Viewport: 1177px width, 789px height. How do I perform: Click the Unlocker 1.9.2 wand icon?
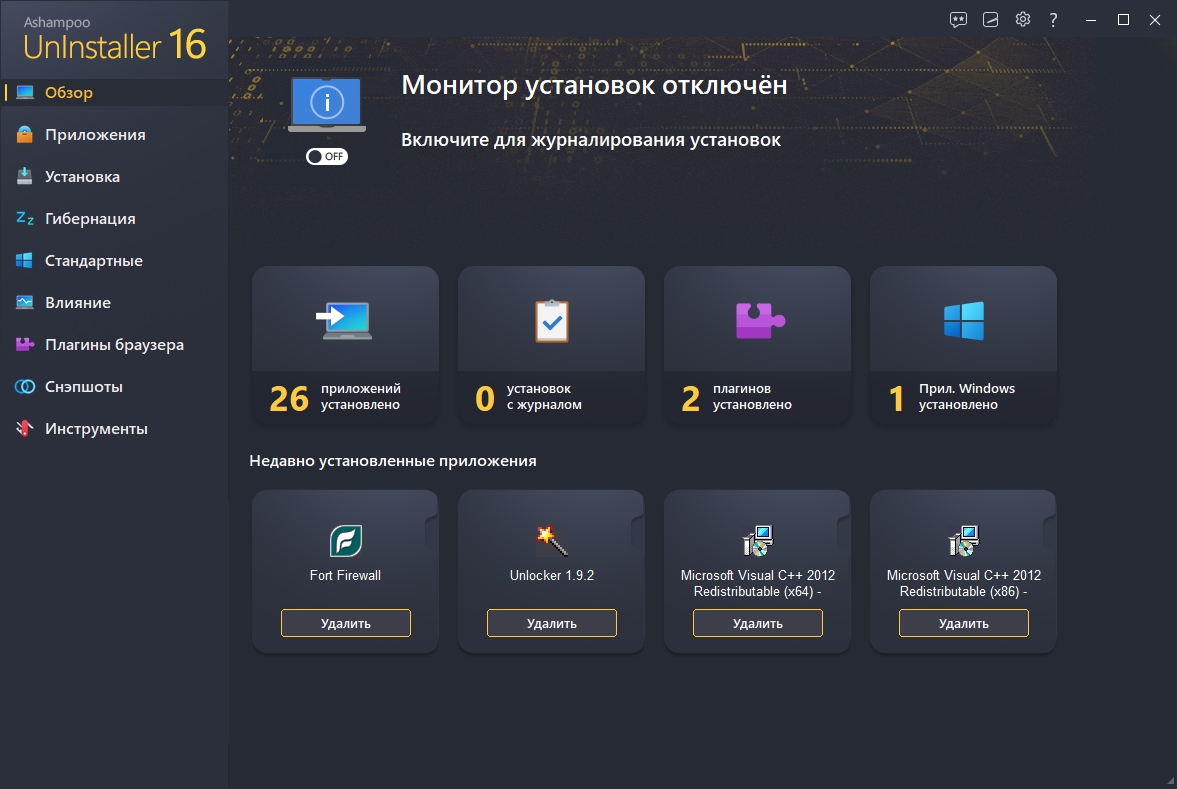click(551, 541)
